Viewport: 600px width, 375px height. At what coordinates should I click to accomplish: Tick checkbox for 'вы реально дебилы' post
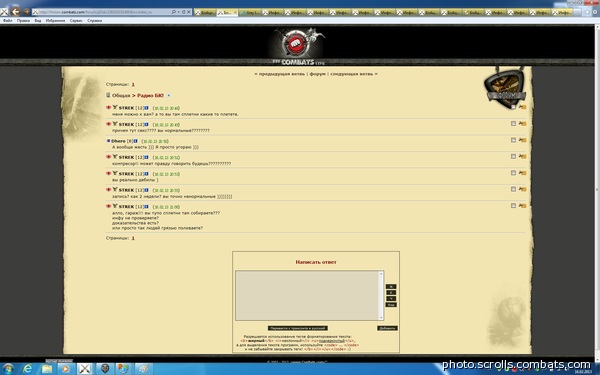coord(514,173)
